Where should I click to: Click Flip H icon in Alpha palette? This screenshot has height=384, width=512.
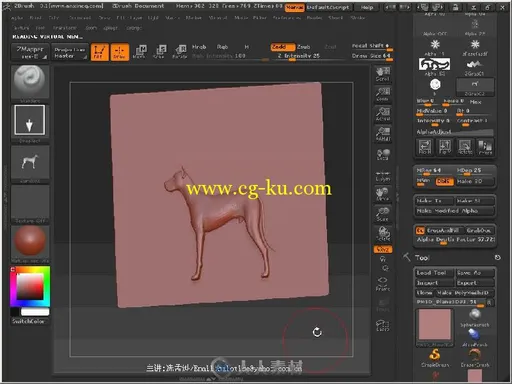(x=425, y=147)
